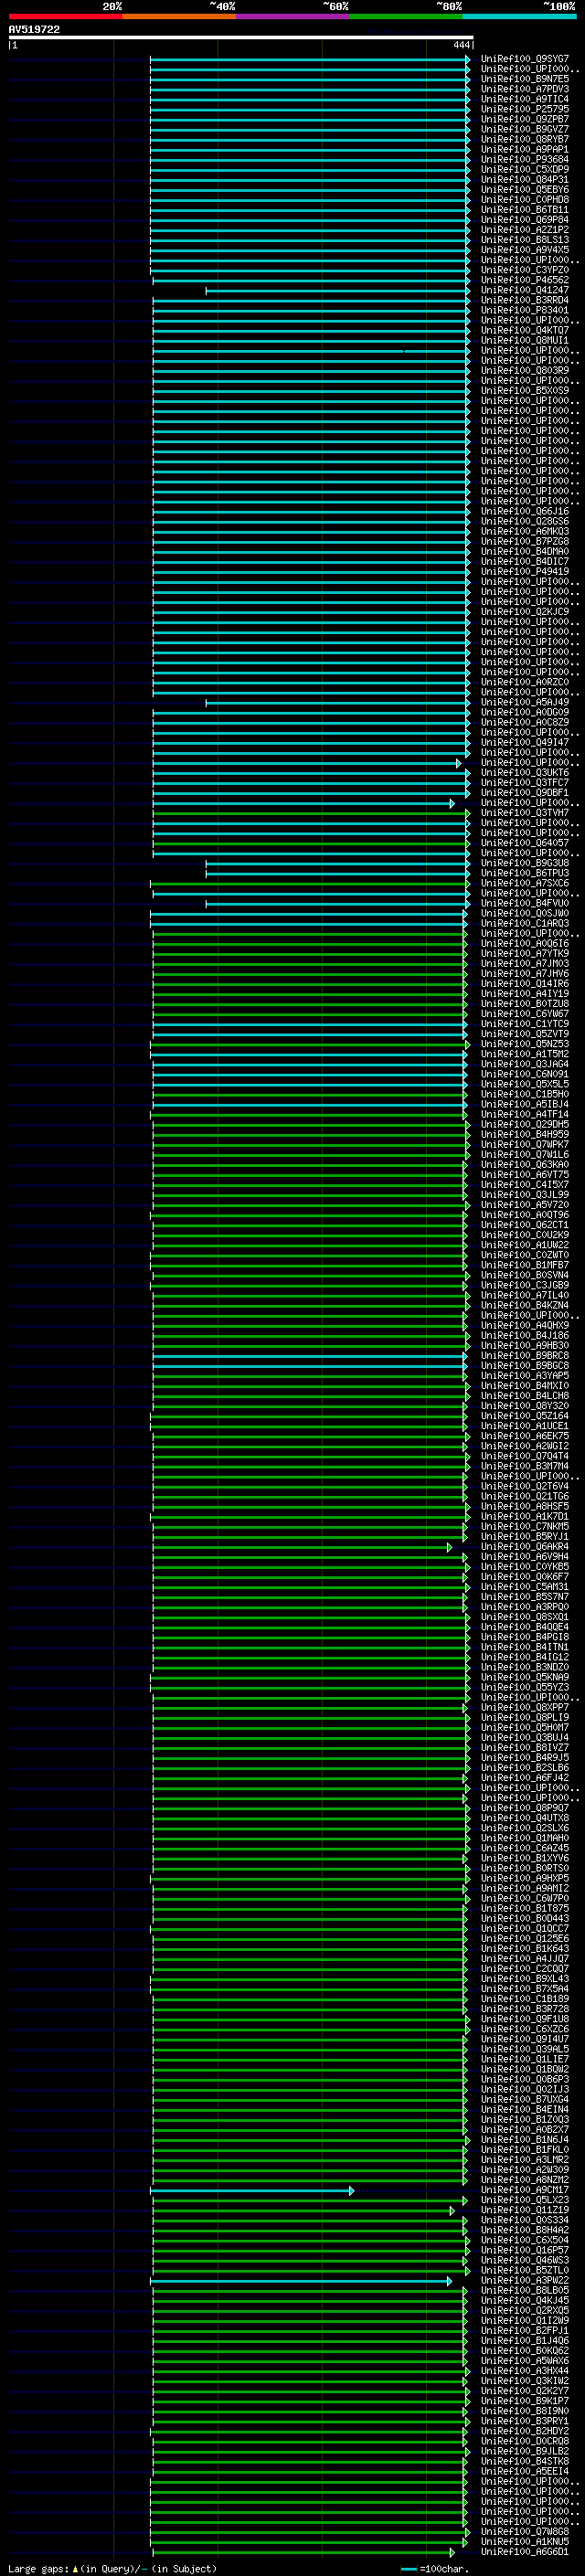Select label UniRef100_B6TB11
Screen dimensions: 585x2576
click(525, 210)
